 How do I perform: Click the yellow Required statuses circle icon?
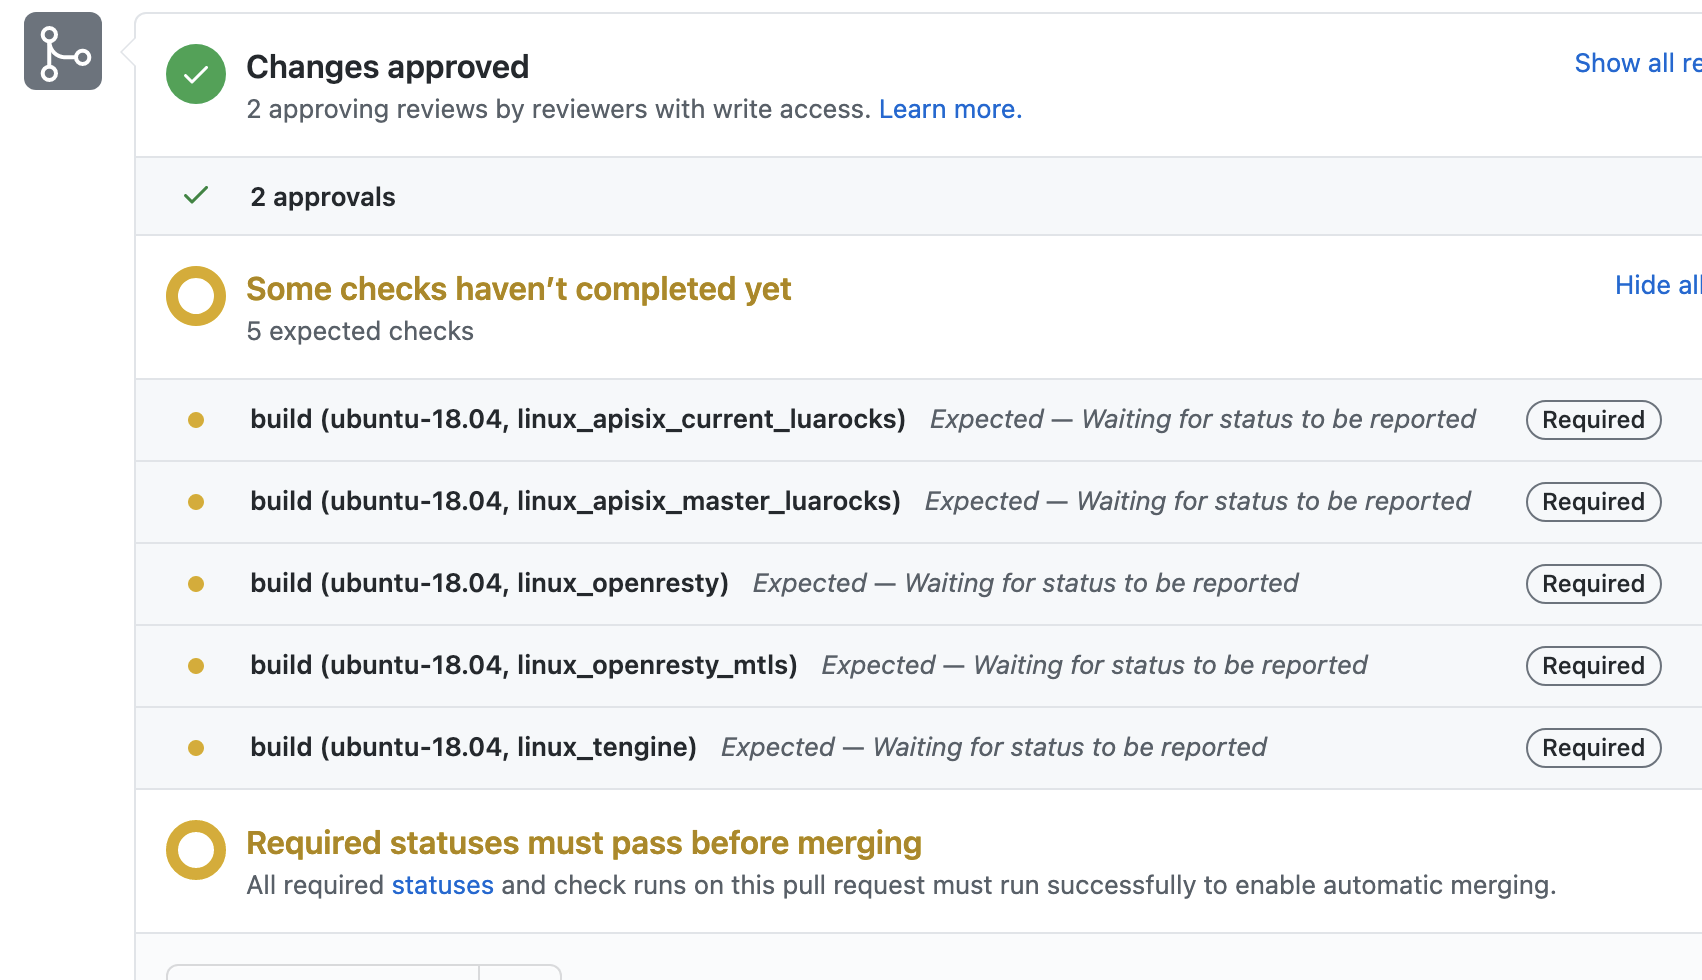point(196,850)
